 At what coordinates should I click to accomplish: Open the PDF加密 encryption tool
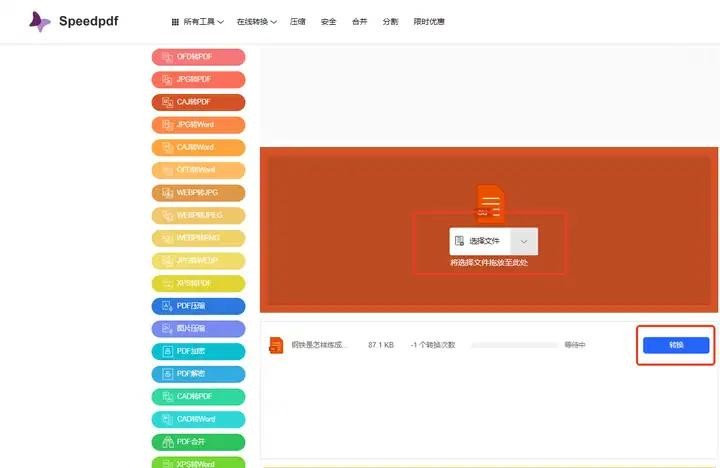(198, 351)
